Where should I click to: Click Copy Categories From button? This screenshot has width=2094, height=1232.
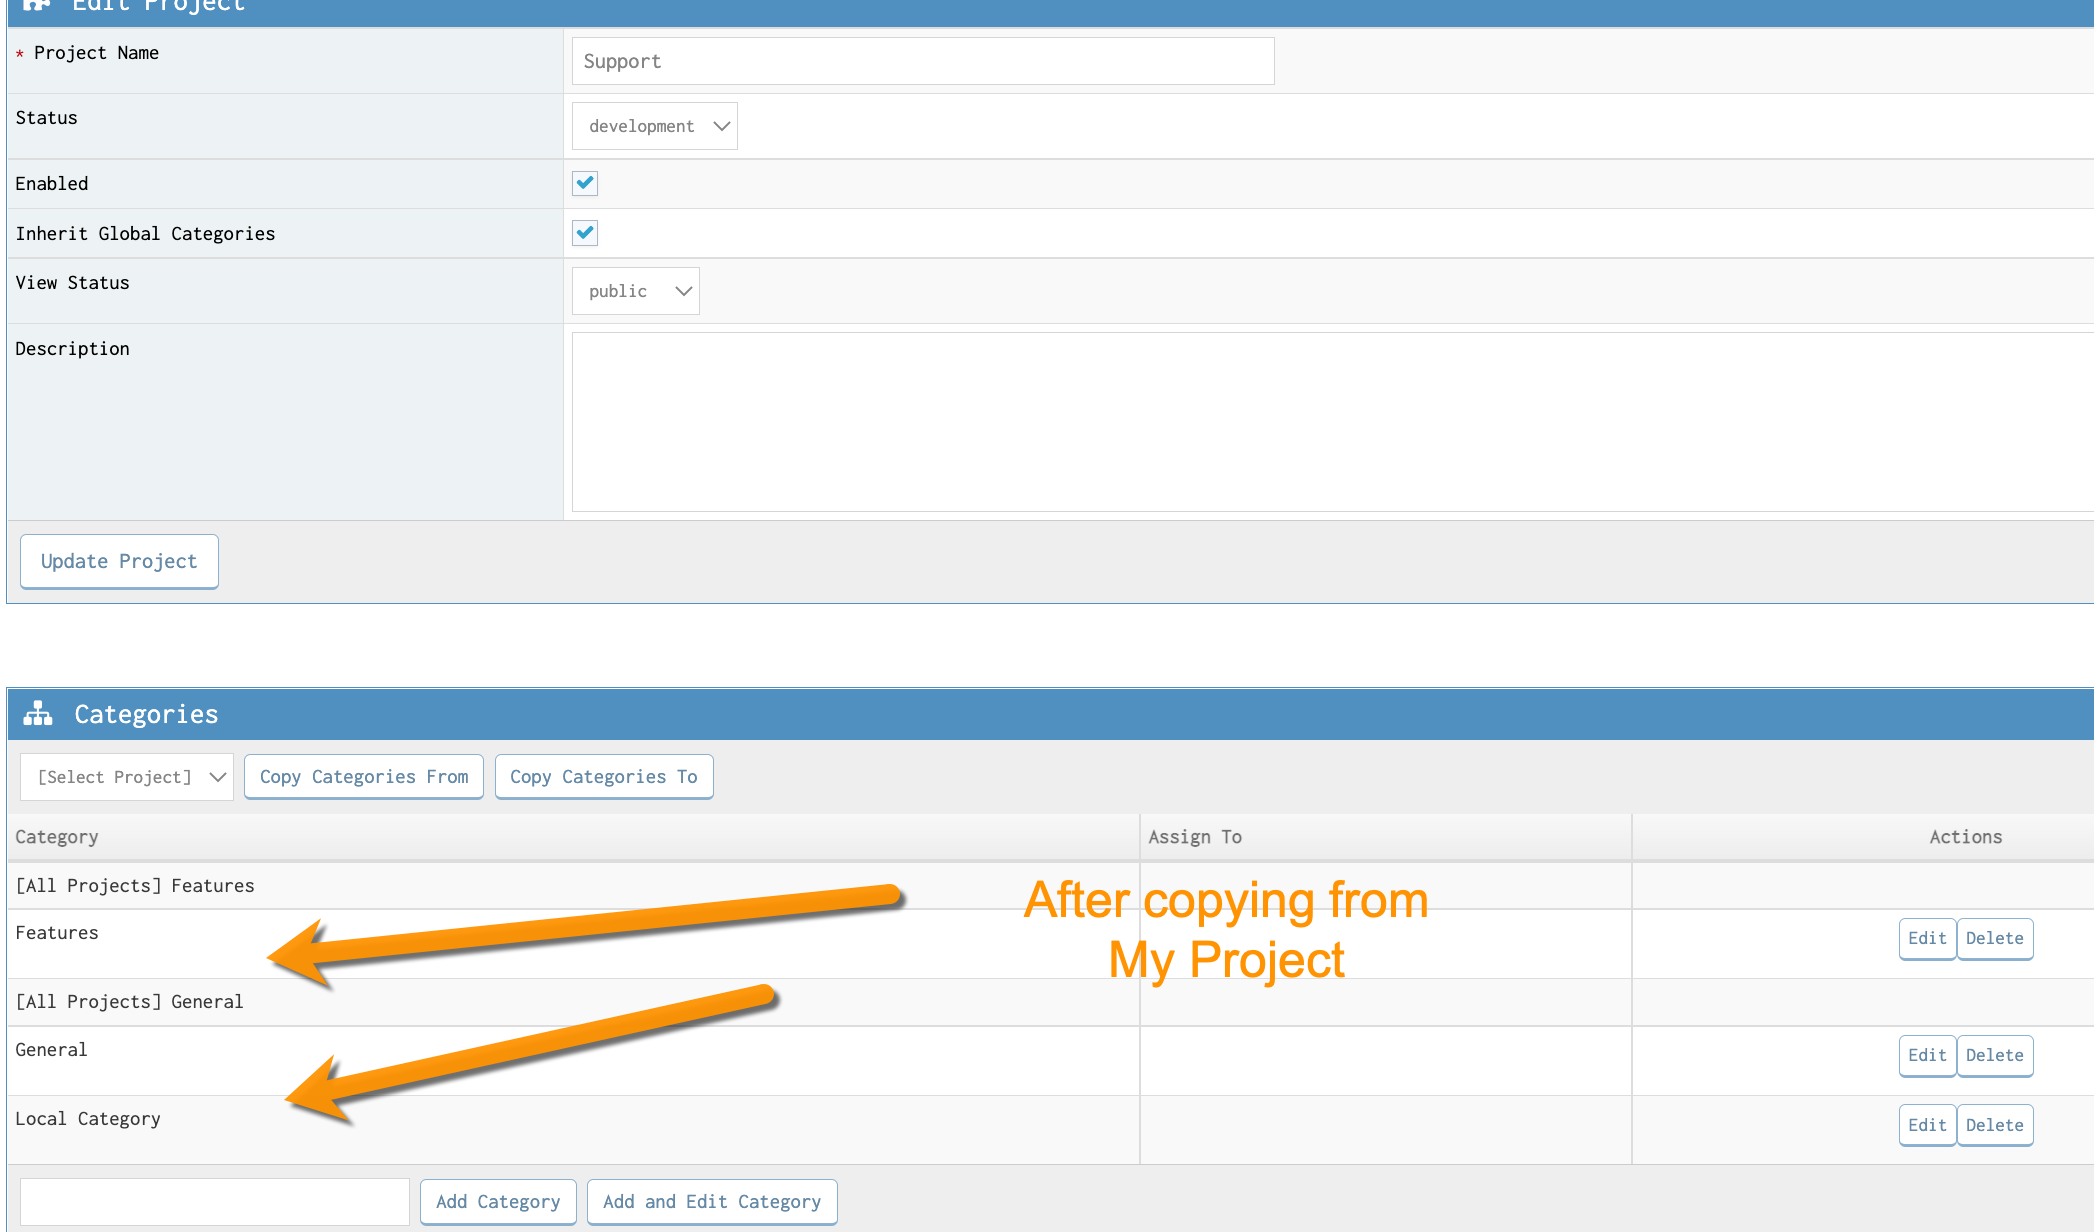click(x=364, y=777)
